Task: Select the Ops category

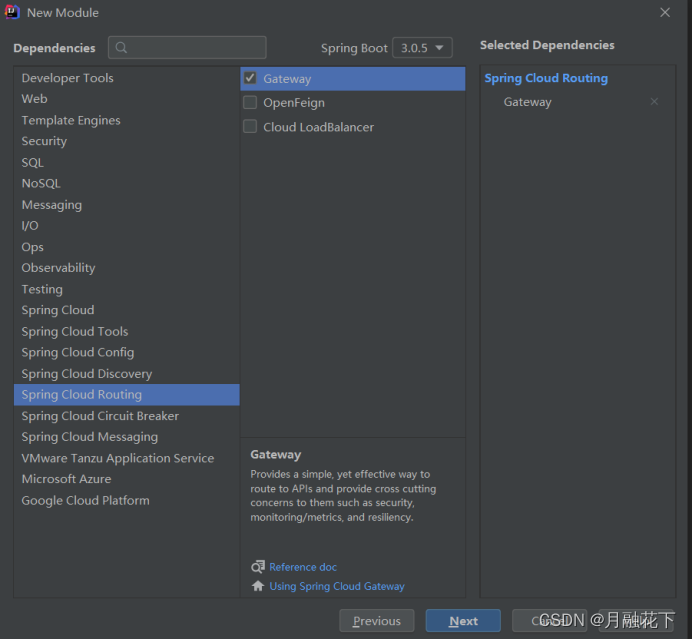Action: point(127,247)
